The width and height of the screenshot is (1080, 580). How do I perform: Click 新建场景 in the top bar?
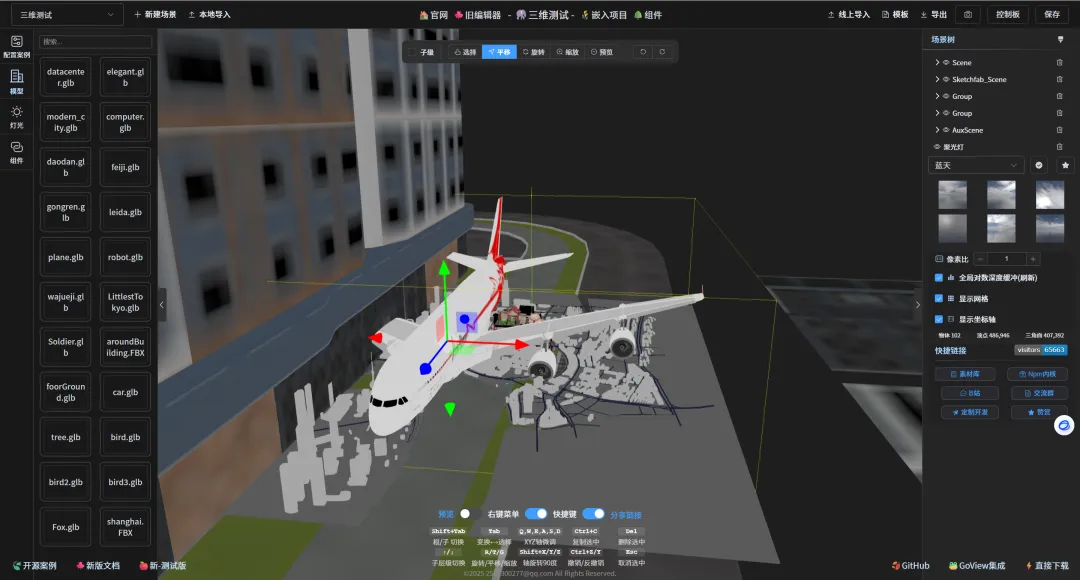click(x=155, y=14)
